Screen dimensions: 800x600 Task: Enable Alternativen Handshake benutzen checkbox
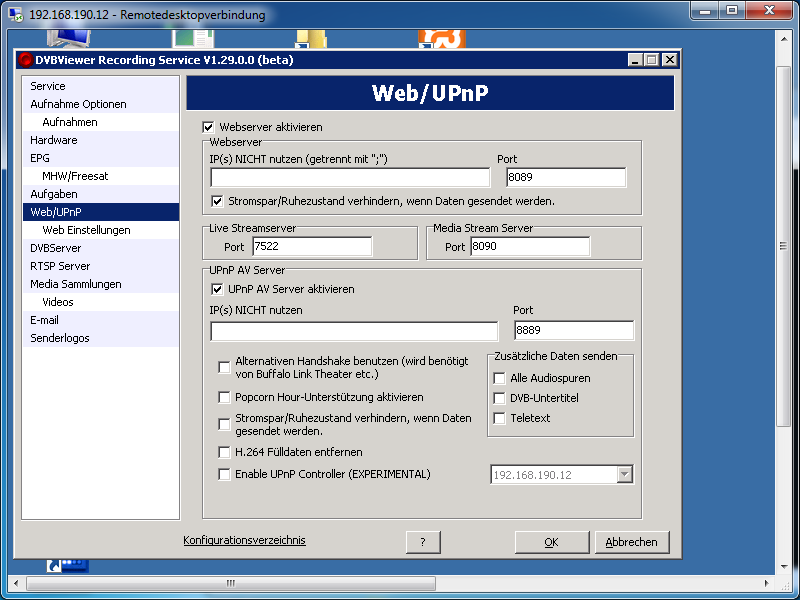224,367
